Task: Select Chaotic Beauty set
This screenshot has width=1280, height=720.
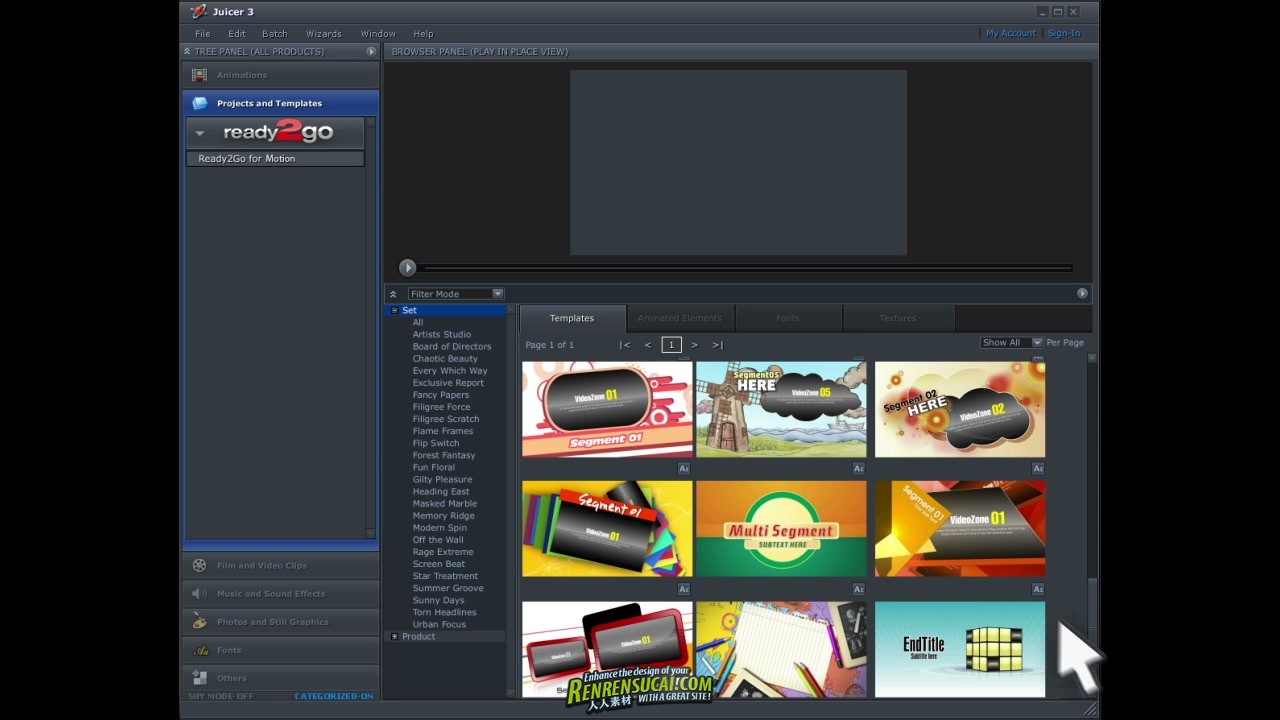Action: click(x=445, y=358)
